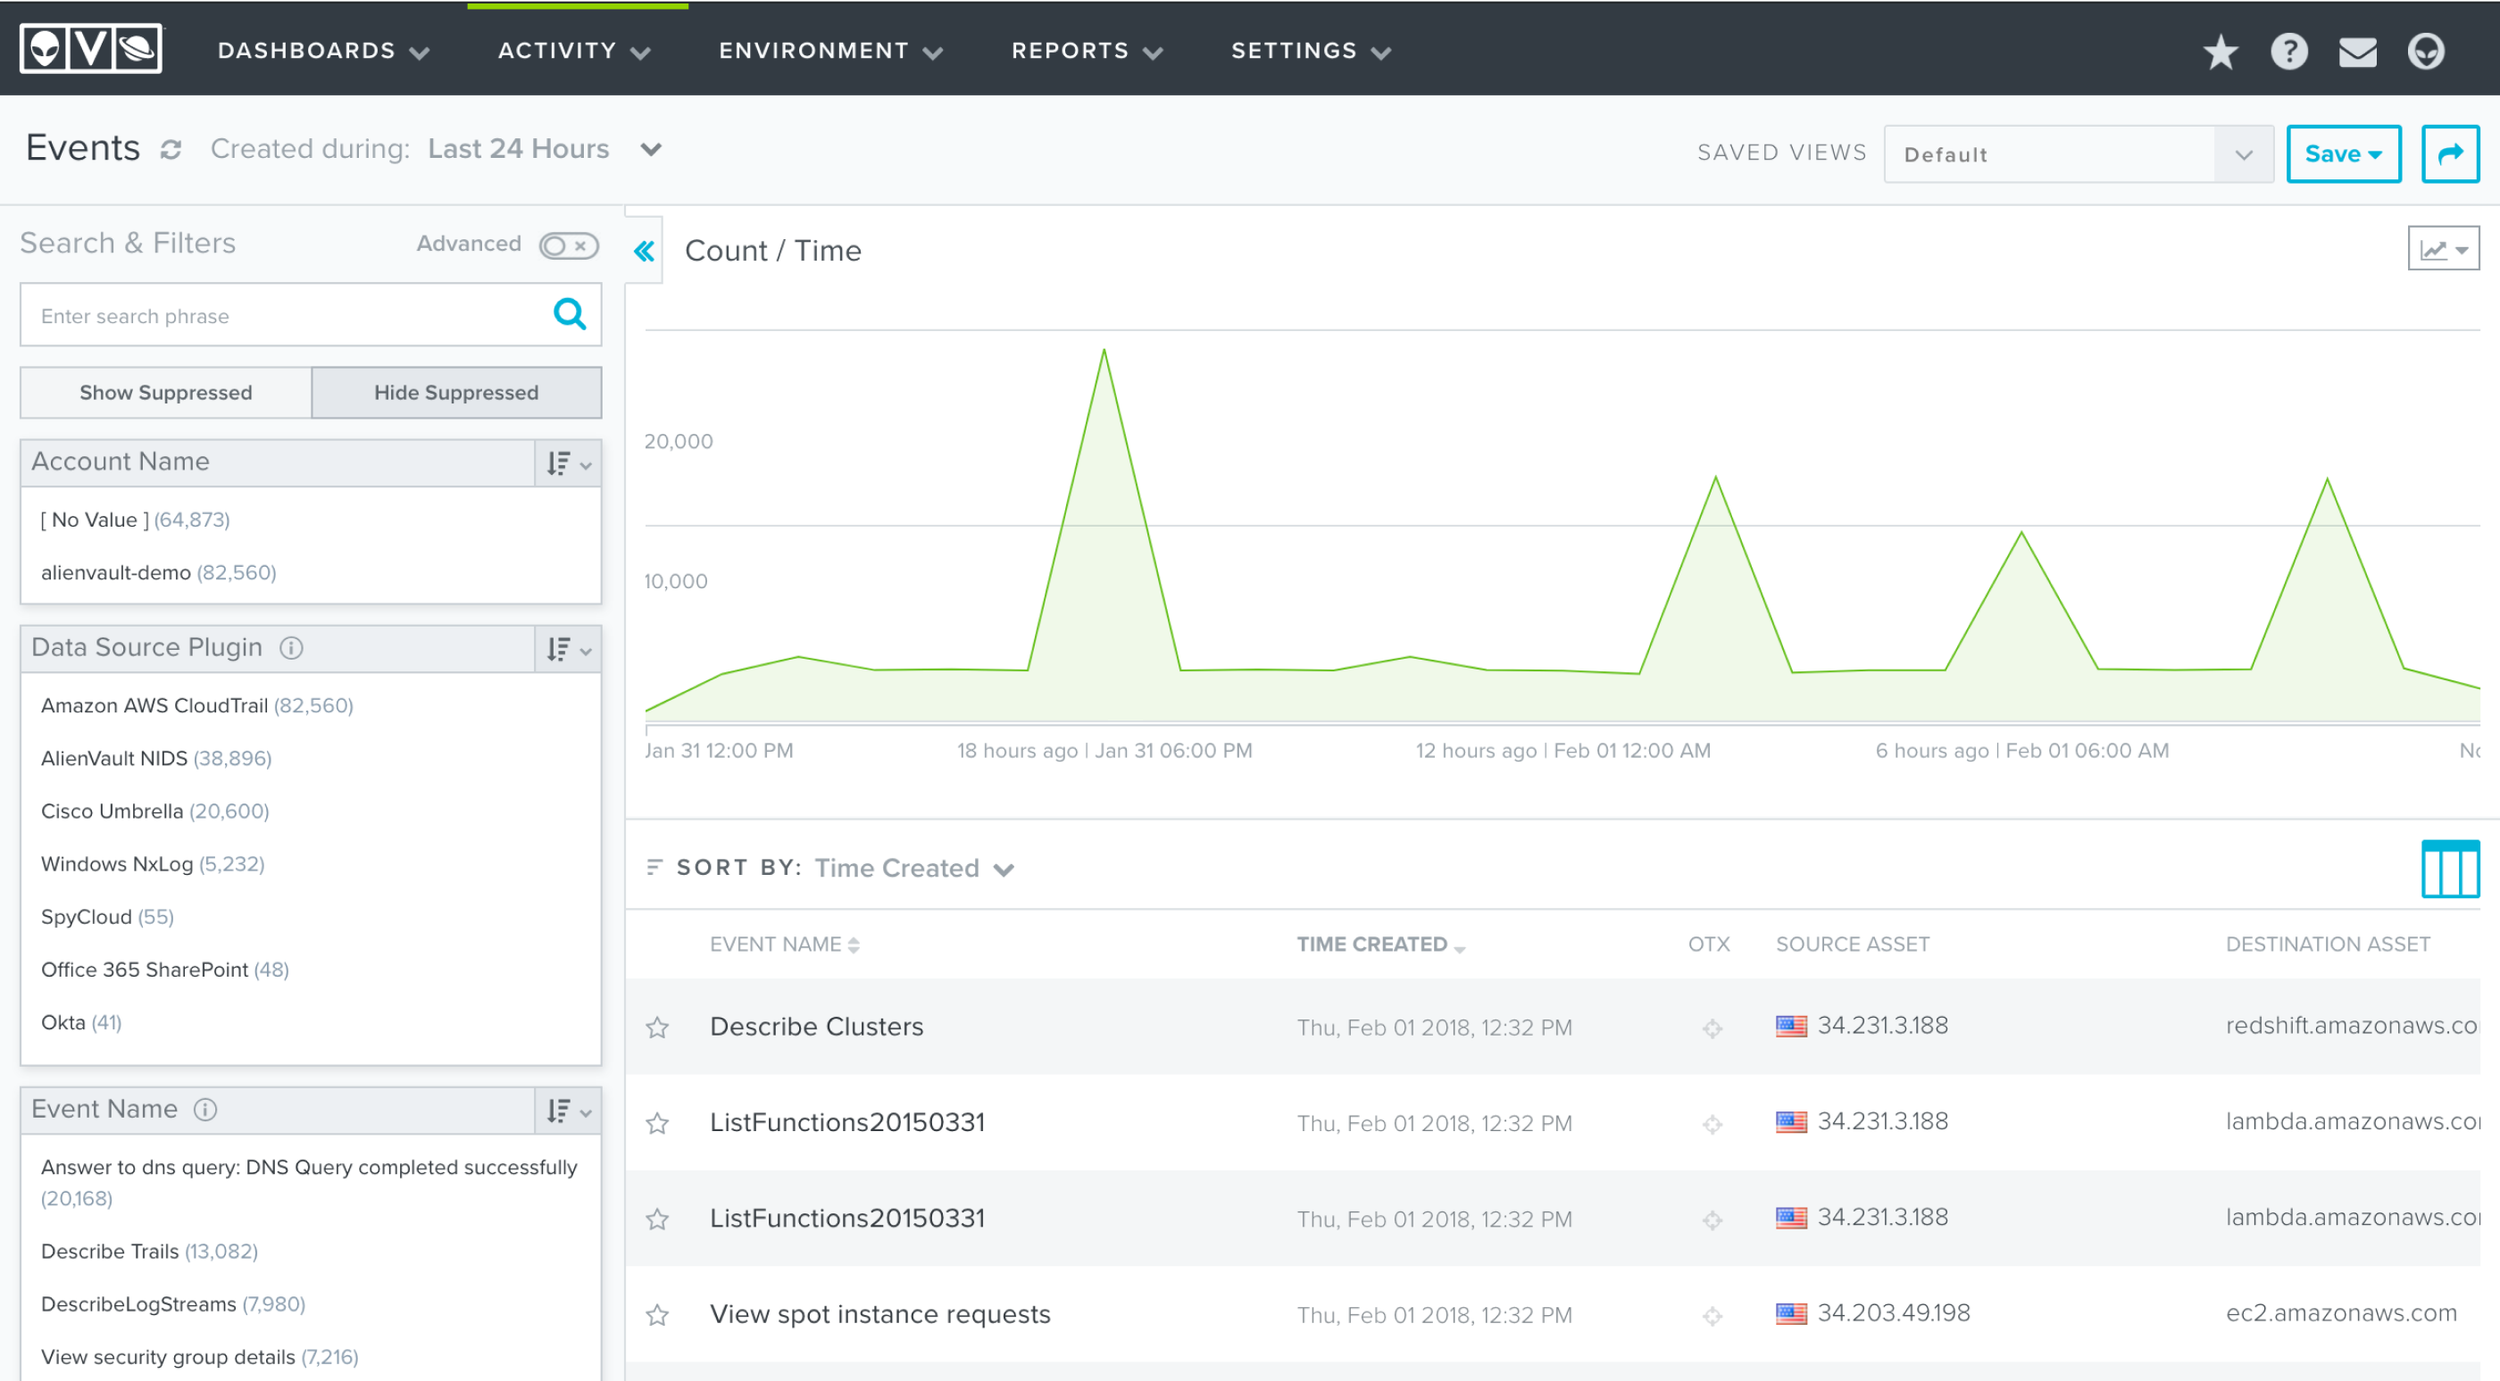Click the column settings icon above the table
2500x1381 pixels.
coord(2450,866)
